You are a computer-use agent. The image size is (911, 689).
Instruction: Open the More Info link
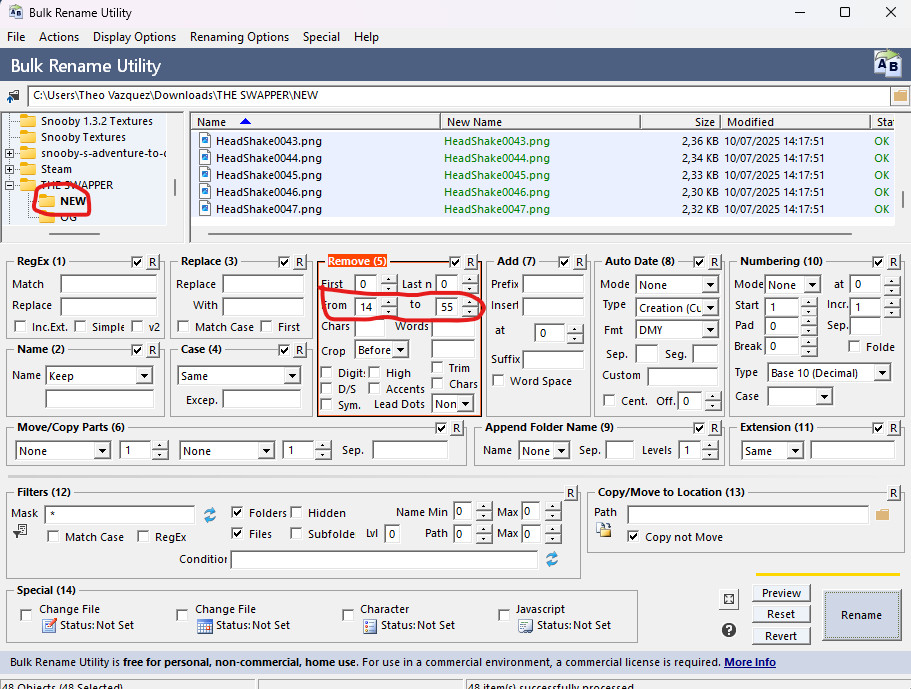pos(750,662)
